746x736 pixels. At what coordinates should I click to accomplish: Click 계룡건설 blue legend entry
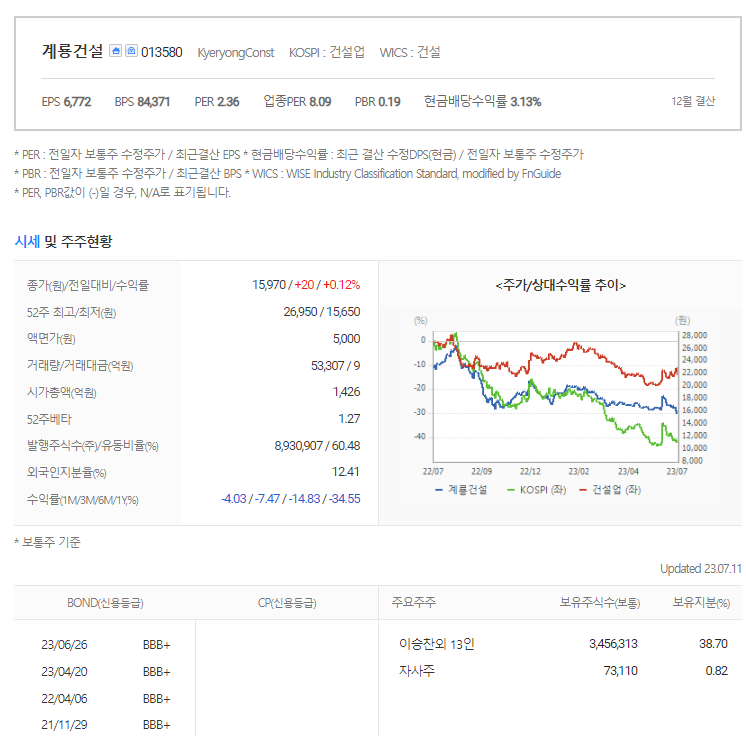click(461, 490)
